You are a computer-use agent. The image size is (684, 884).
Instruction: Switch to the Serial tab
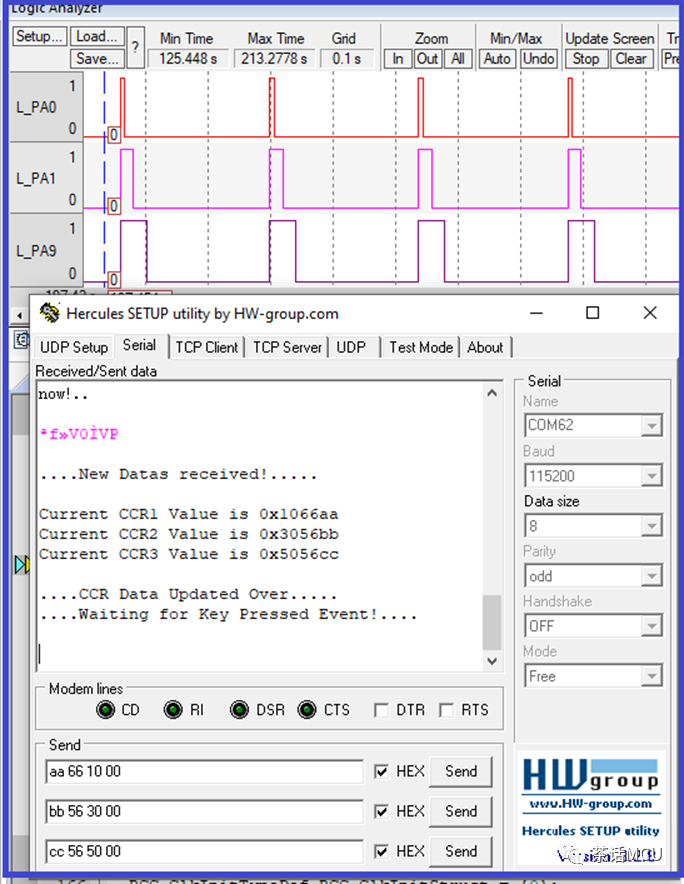[x=140, y=345]
